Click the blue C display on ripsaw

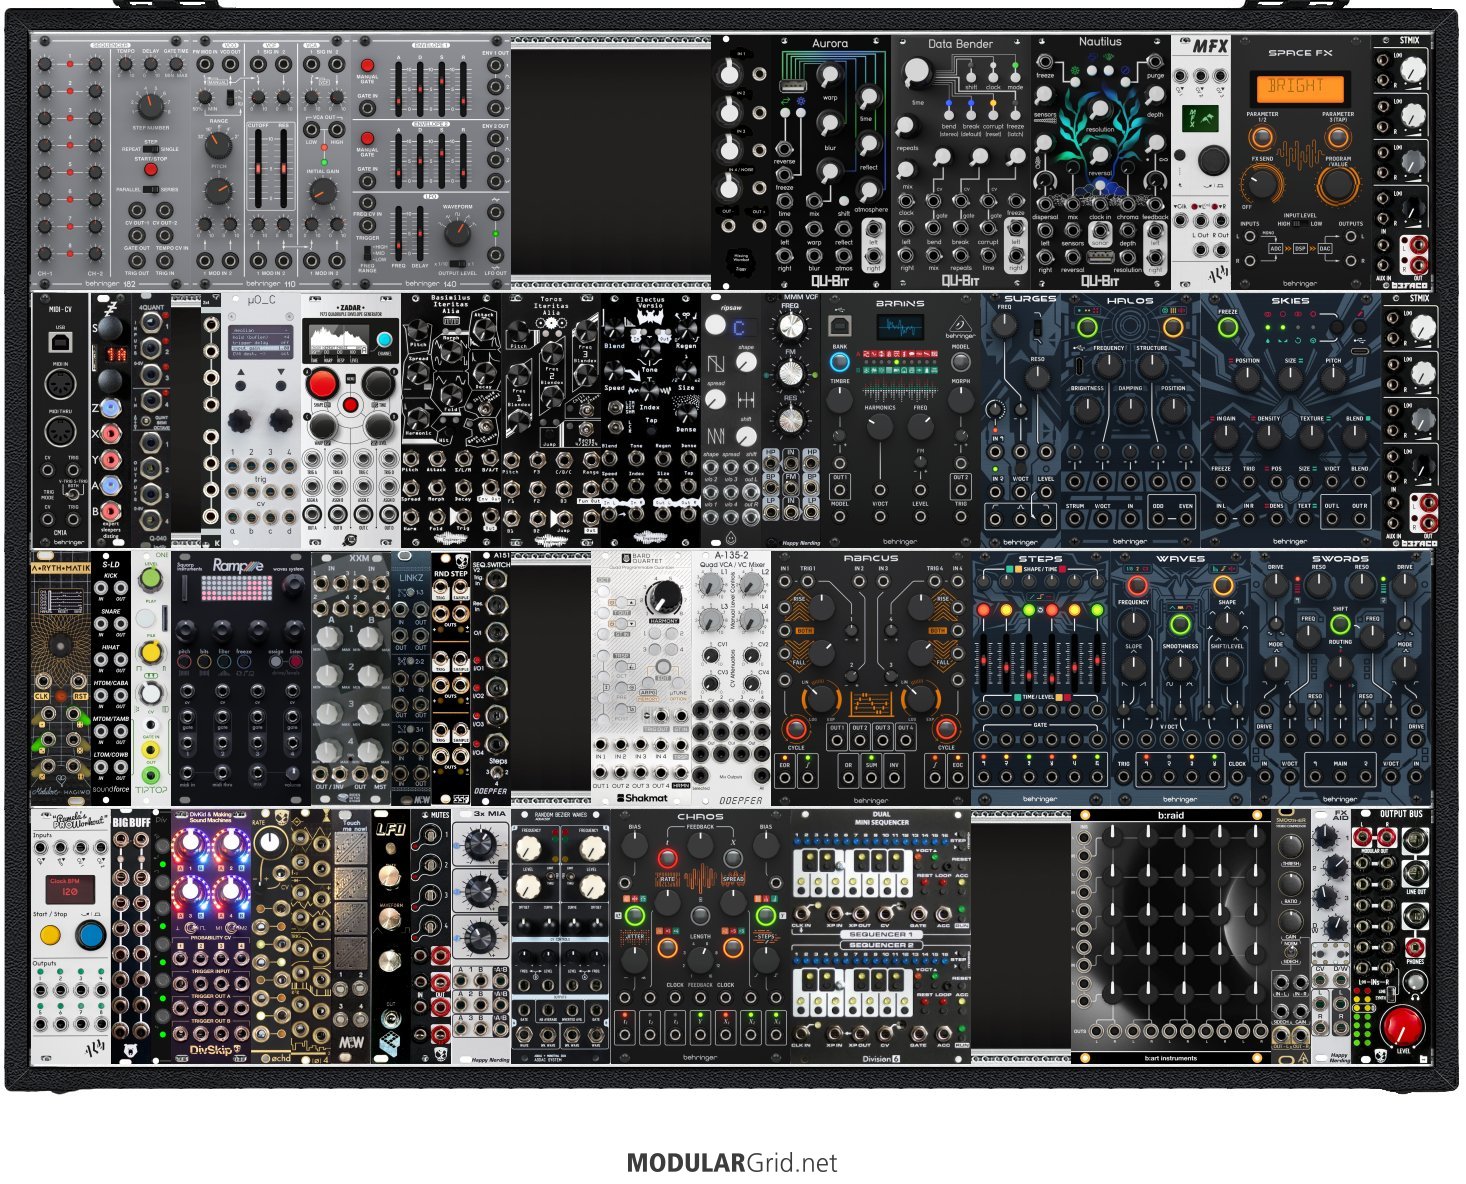click(740, 327)
